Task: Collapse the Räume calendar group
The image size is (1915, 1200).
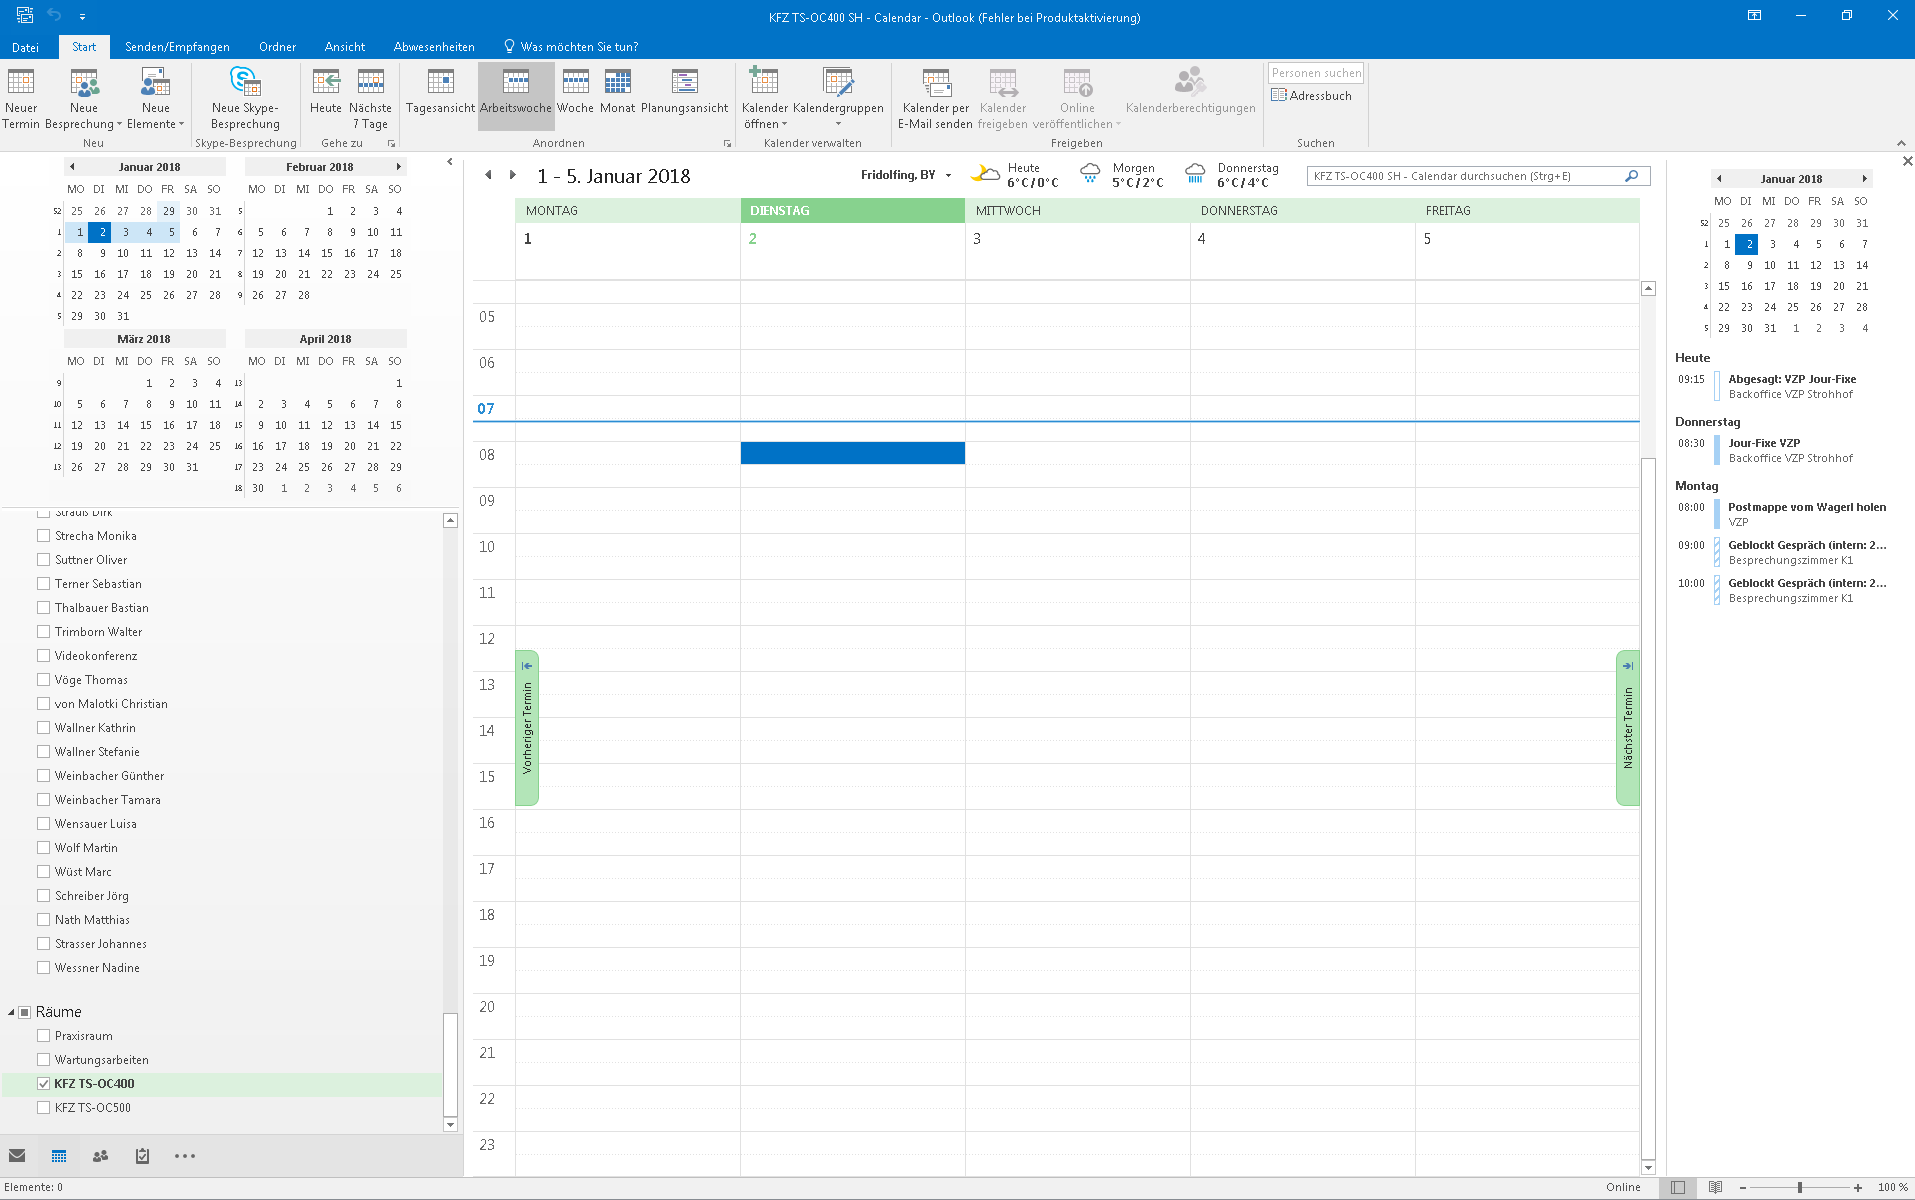Action: 11,1012
